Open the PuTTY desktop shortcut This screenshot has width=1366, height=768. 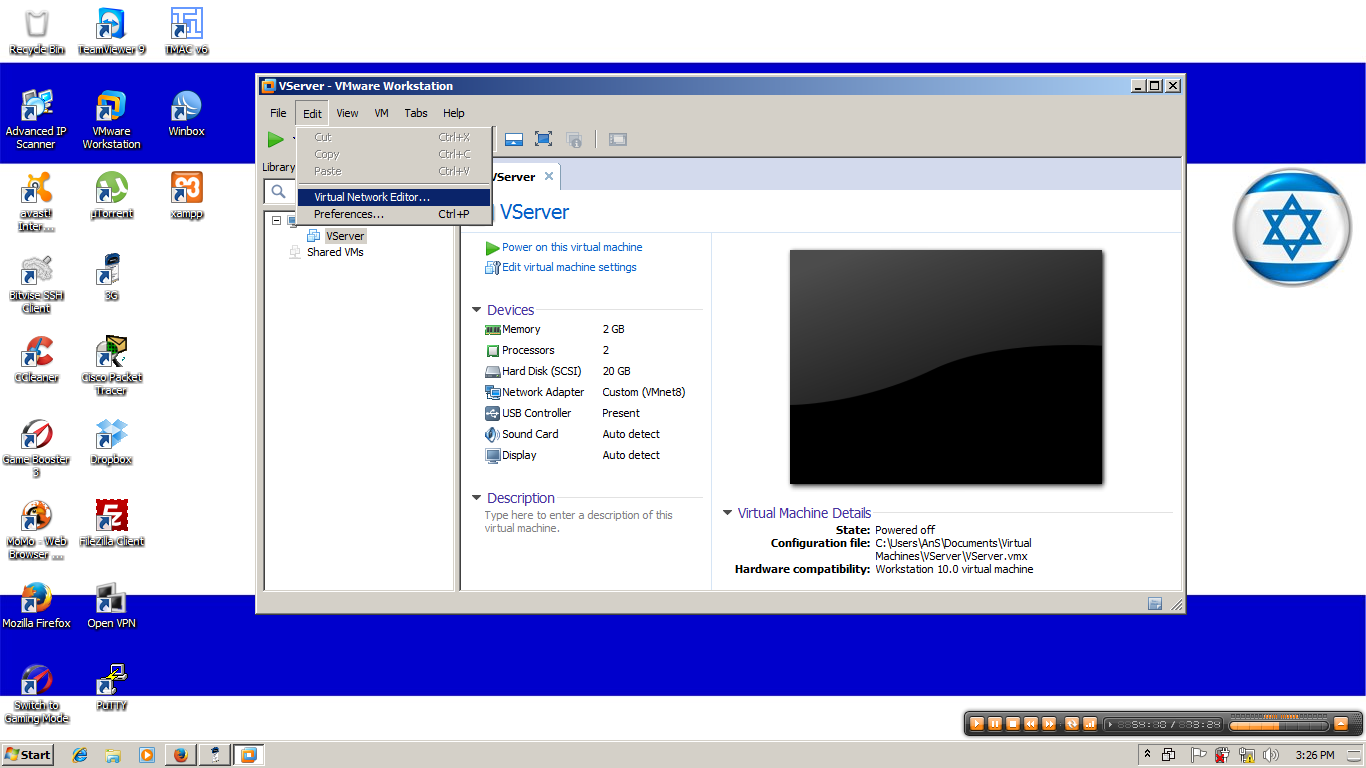[112, 687]
